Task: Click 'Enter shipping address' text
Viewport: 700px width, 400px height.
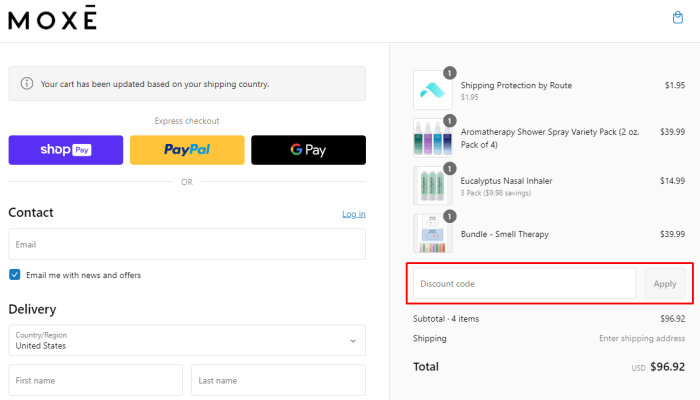Action: [642, 338]
